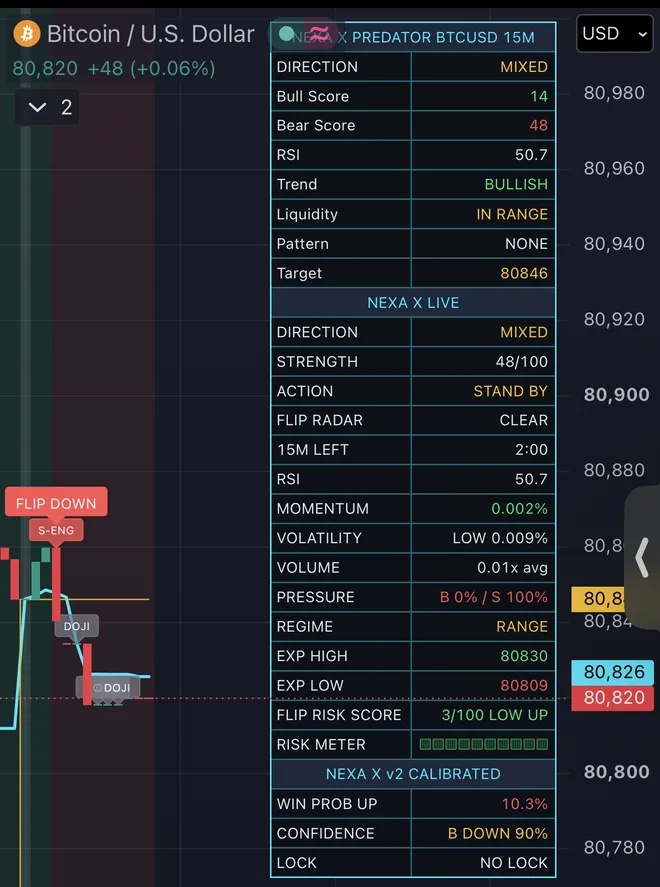This screenshot has height=887, width=660.
Task: Click the Target value 80846
Action: 524,273
